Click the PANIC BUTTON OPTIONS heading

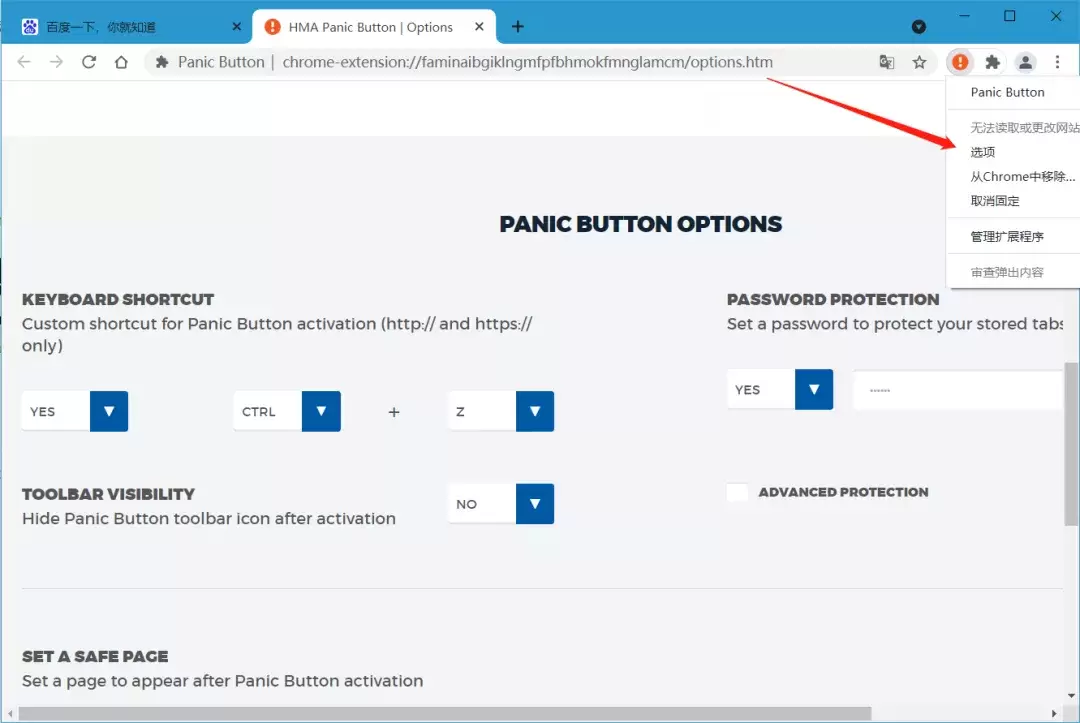641,224
